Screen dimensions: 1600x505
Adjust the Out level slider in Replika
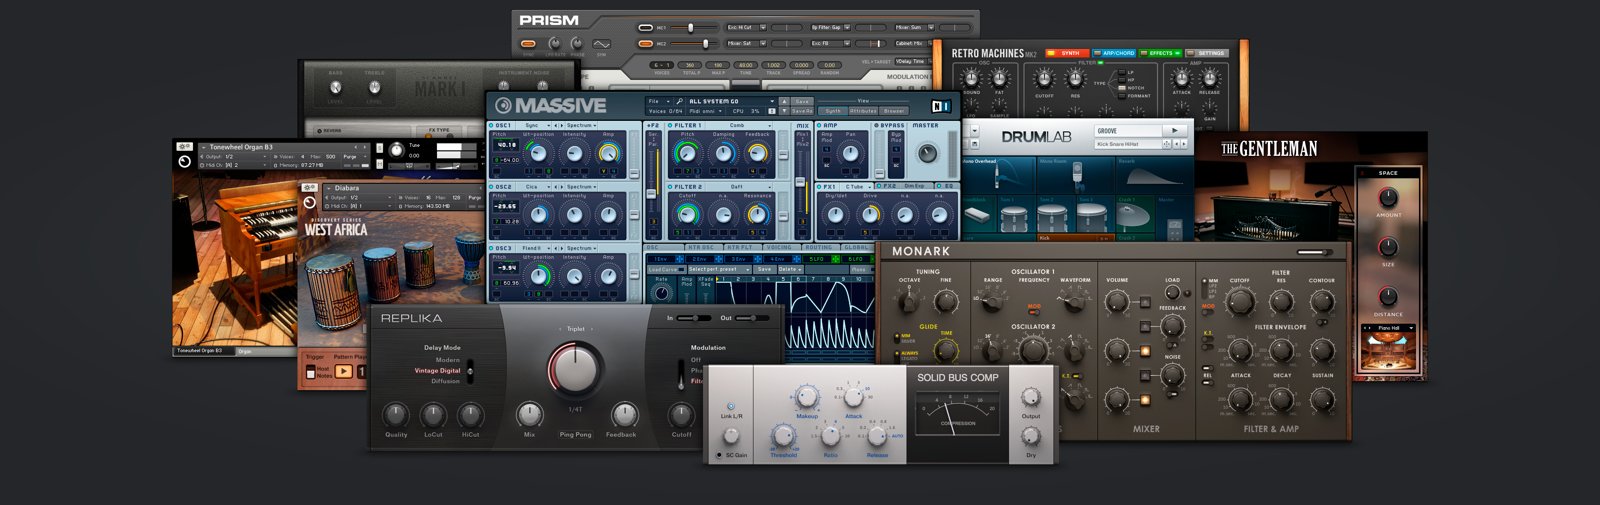(x=753, y=318)
